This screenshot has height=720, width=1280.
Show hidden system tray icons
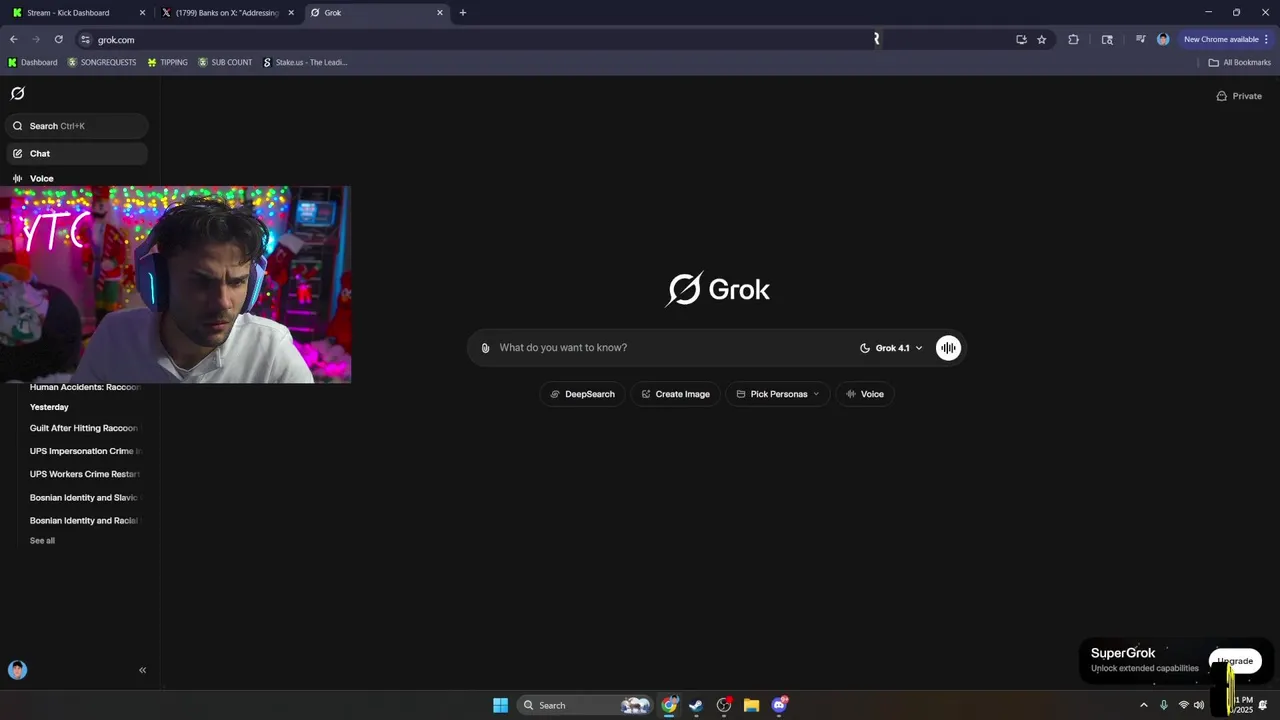point(1144,705)
